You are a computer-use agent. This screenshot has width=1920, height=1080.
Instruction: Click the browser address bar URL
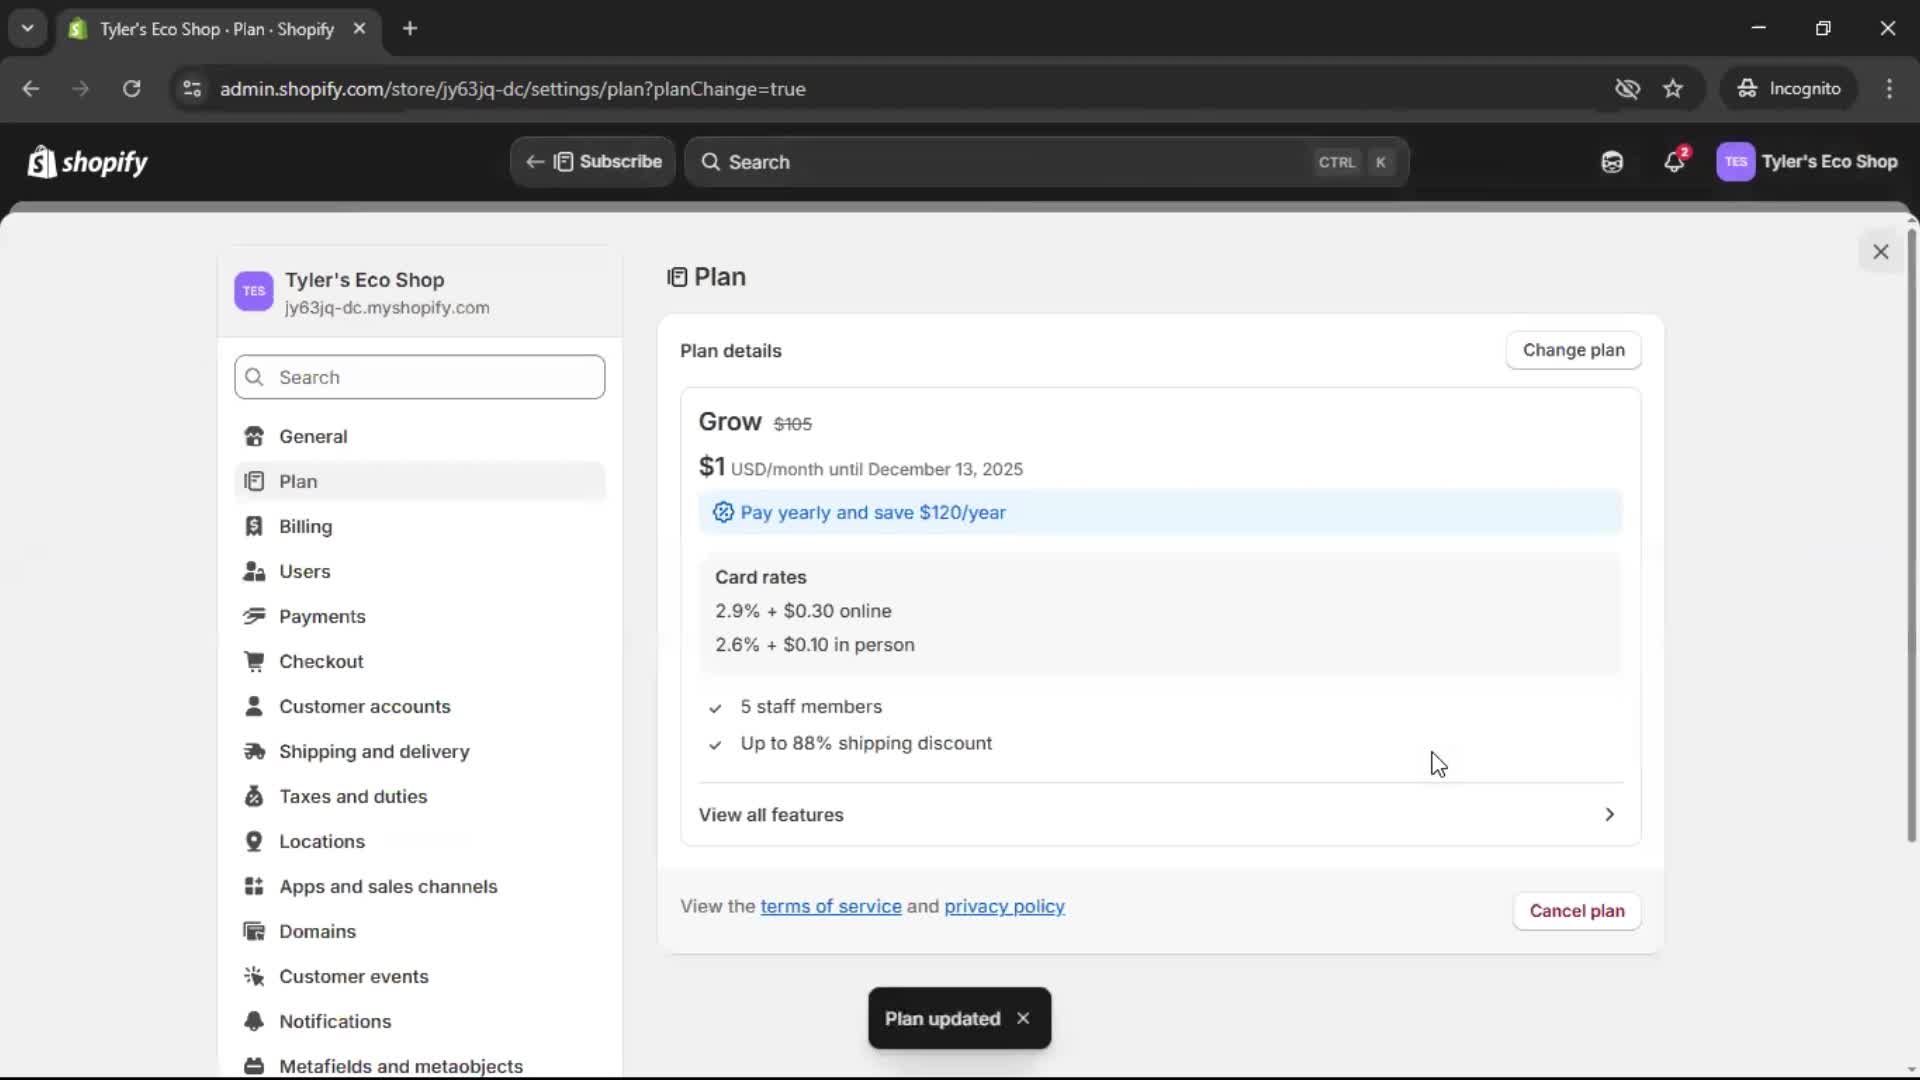[x=512, y=89]
